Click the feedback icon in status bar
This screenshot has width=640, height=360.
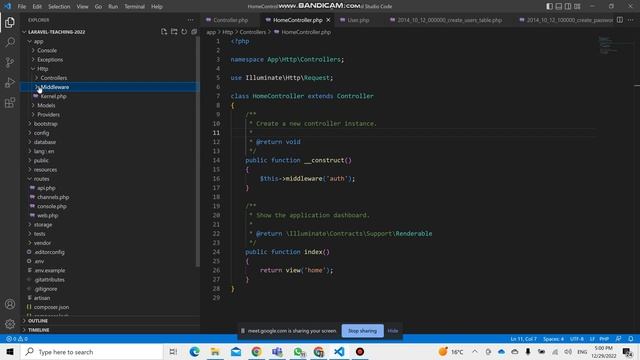618,339
